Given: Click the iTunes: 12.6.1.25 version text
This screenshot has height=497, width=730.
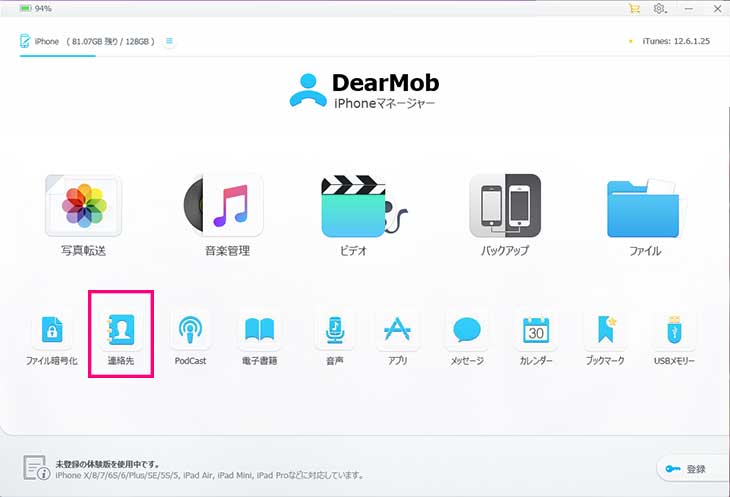Looking at the screenshot, I should click(676, 41).
